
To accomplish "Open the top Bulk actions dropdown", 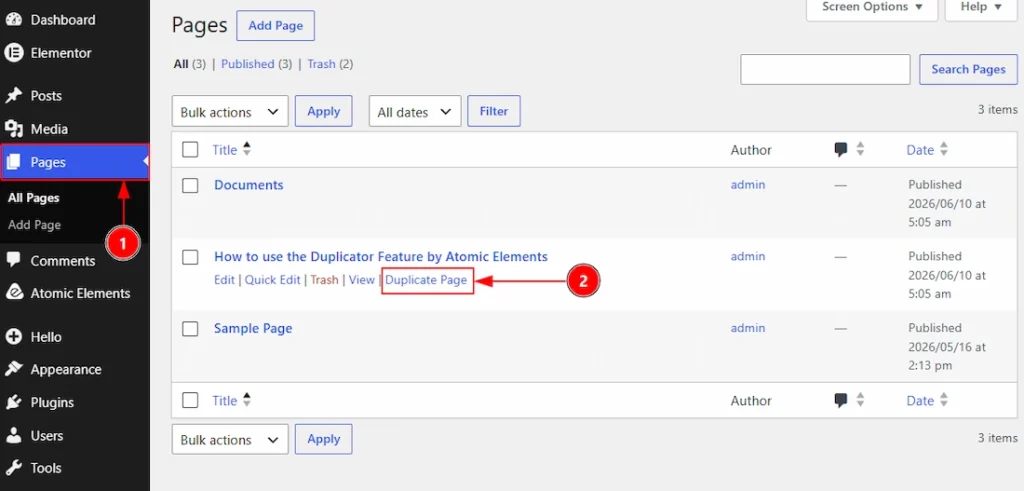I will tap(230, 112).
